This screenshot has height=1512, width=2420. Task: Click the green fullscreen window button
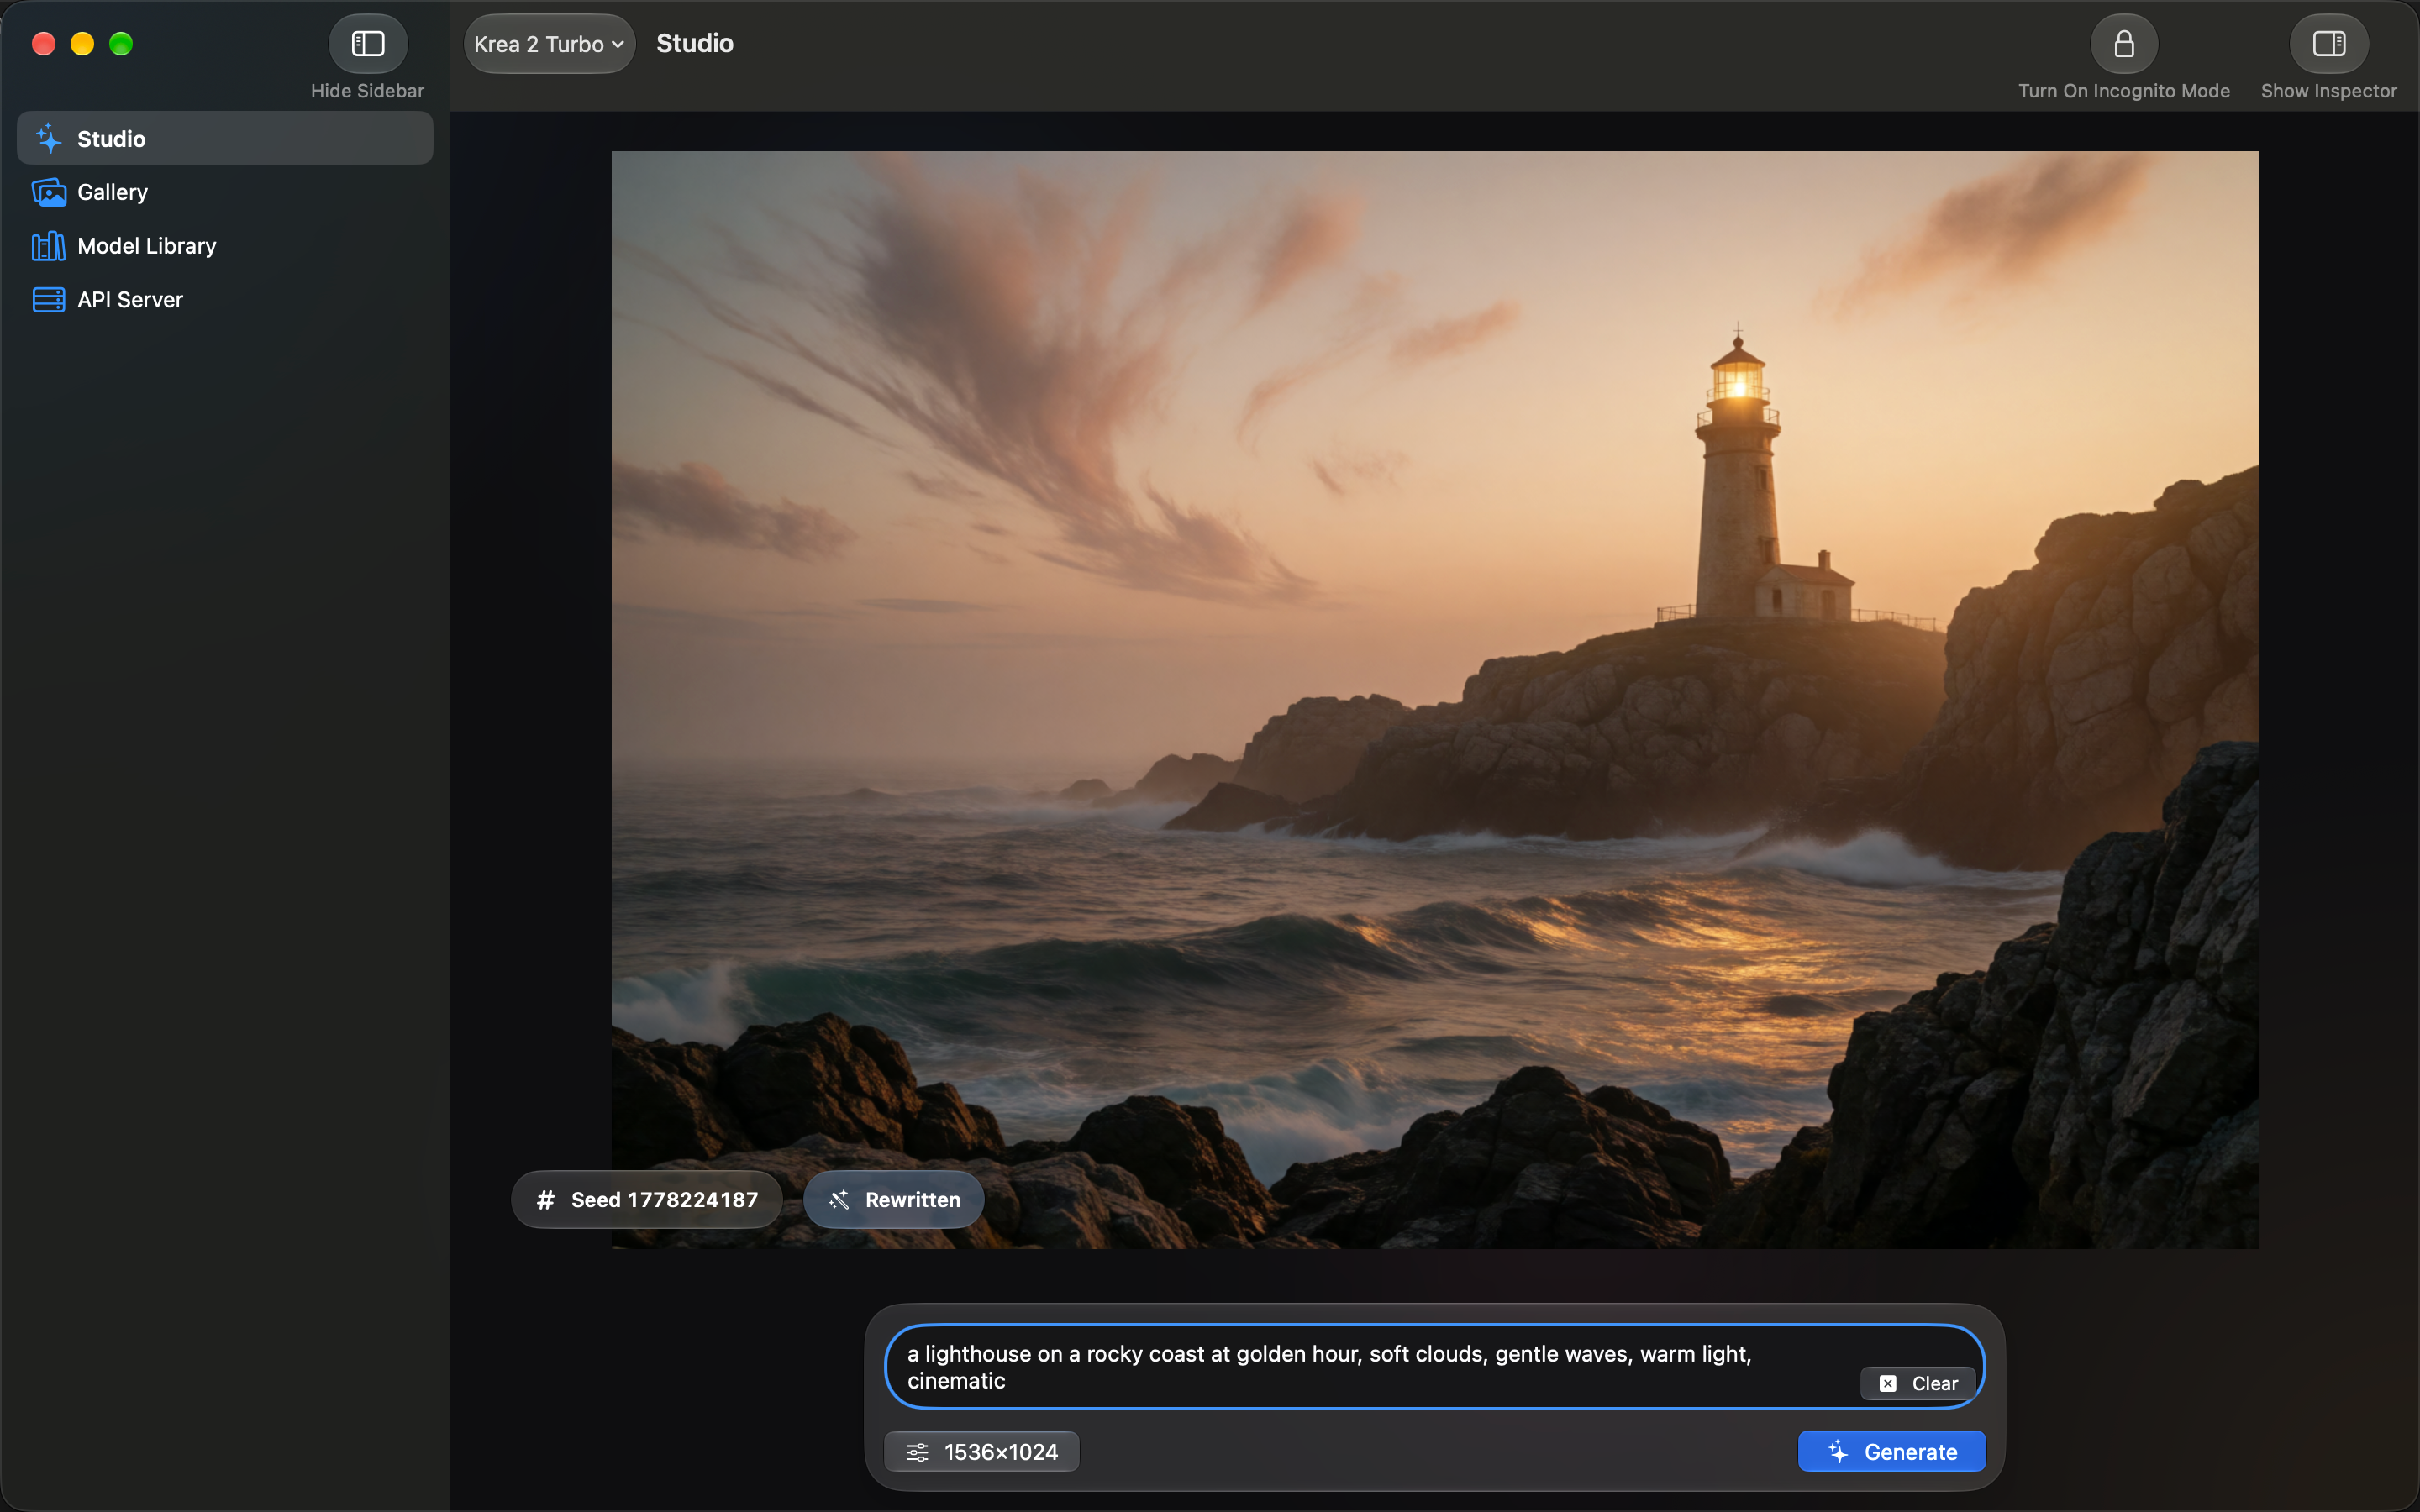click(121, 44)
